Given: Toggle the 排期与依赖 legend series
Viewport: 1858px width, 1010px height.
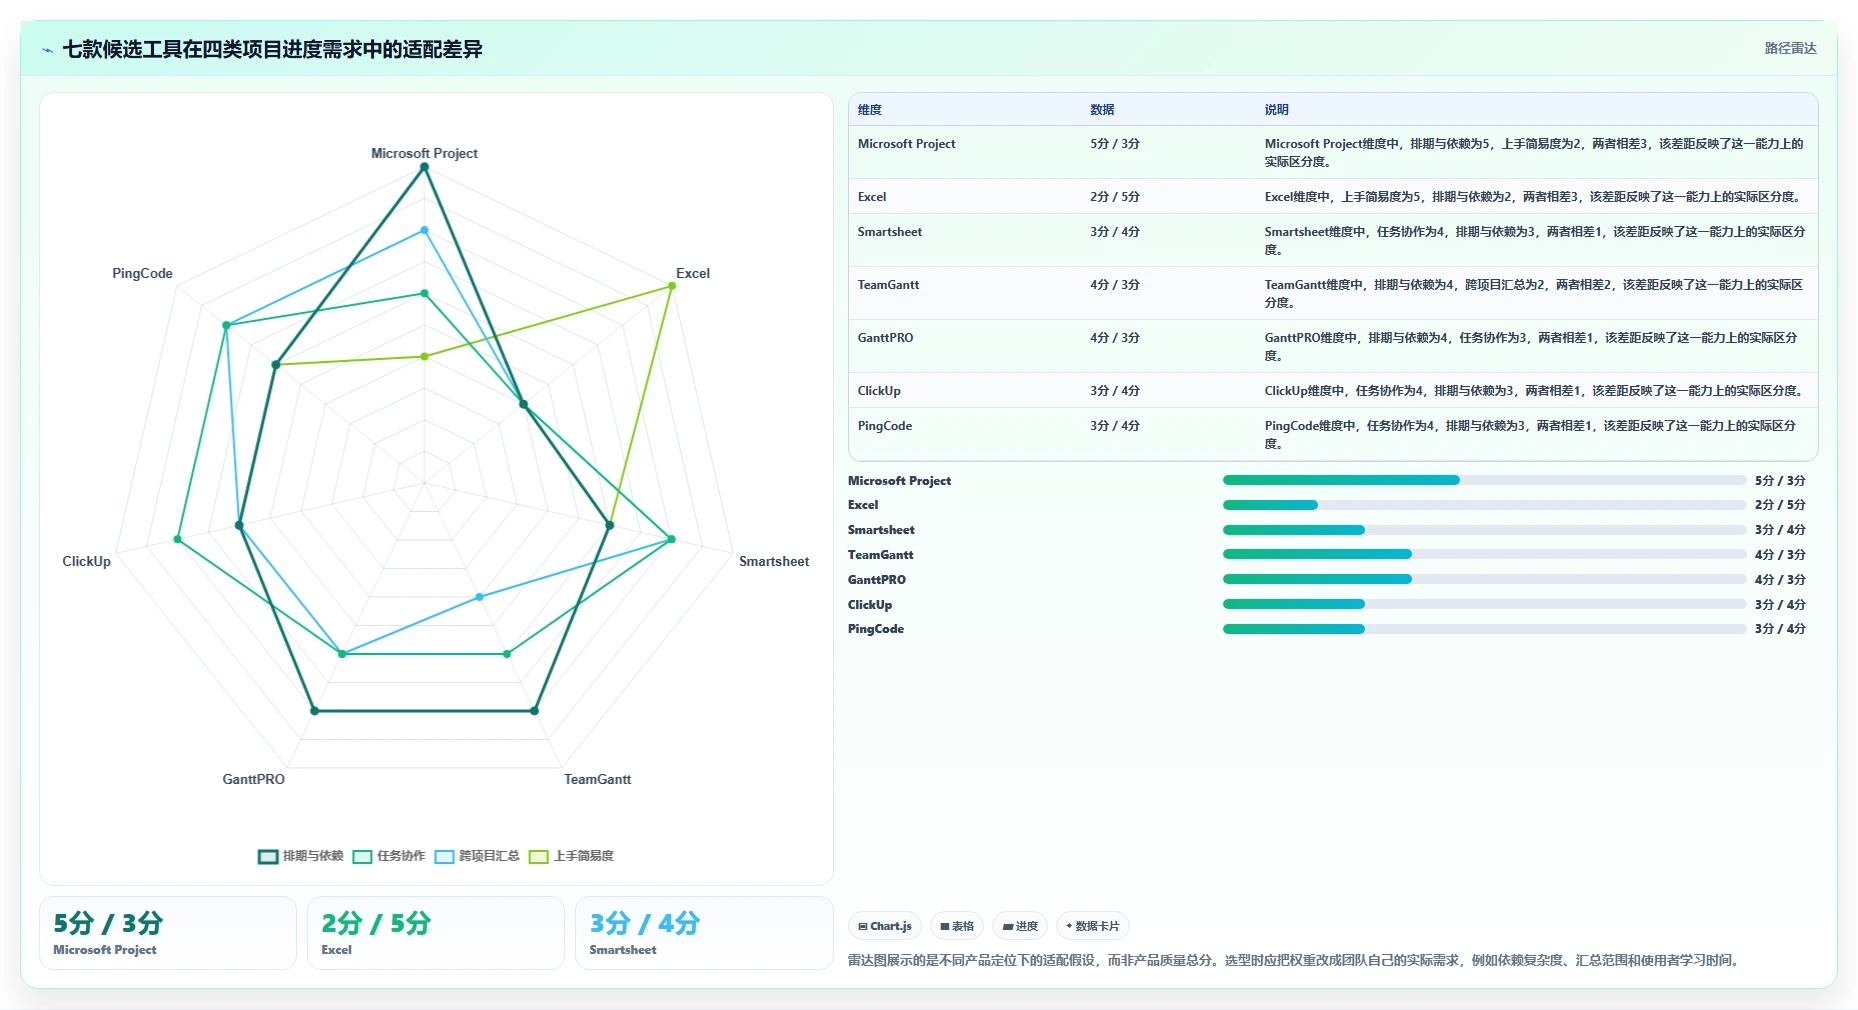Looking at the screenshot, I should pyautogui.click(x=301, y=856).
